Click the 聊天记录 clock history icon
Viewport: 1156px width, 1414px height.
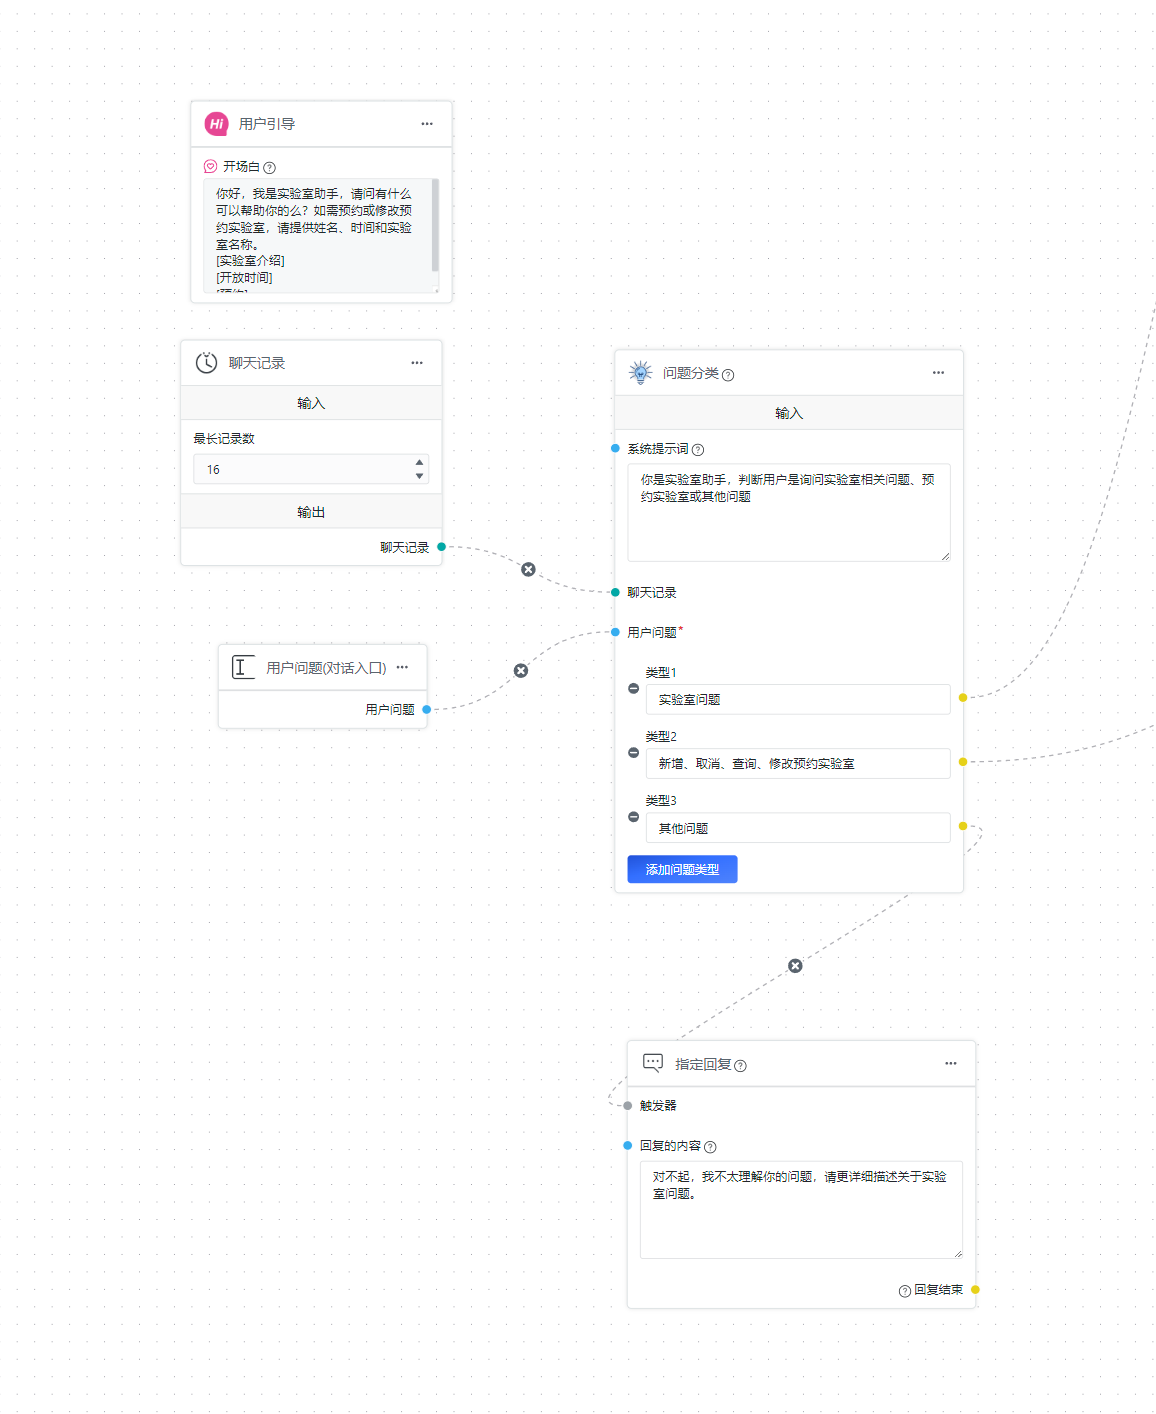(x=207, y=363)
